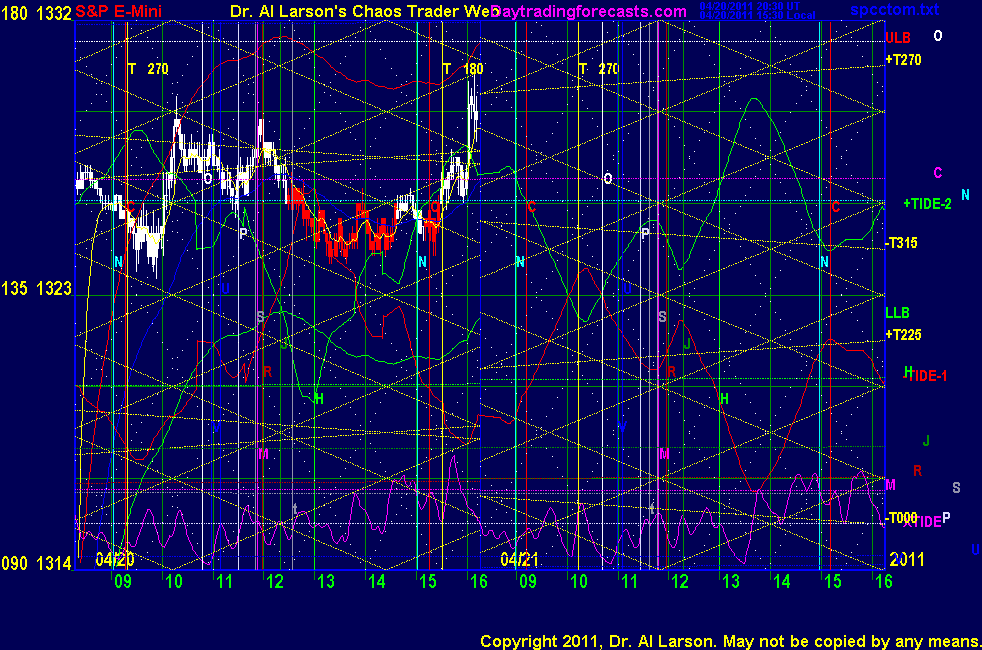The width and height of the screenshot is (982, 650).
Task: Click the "04/20/2011 20:30 UT" timestamp
Action: (x=750, y=6)
